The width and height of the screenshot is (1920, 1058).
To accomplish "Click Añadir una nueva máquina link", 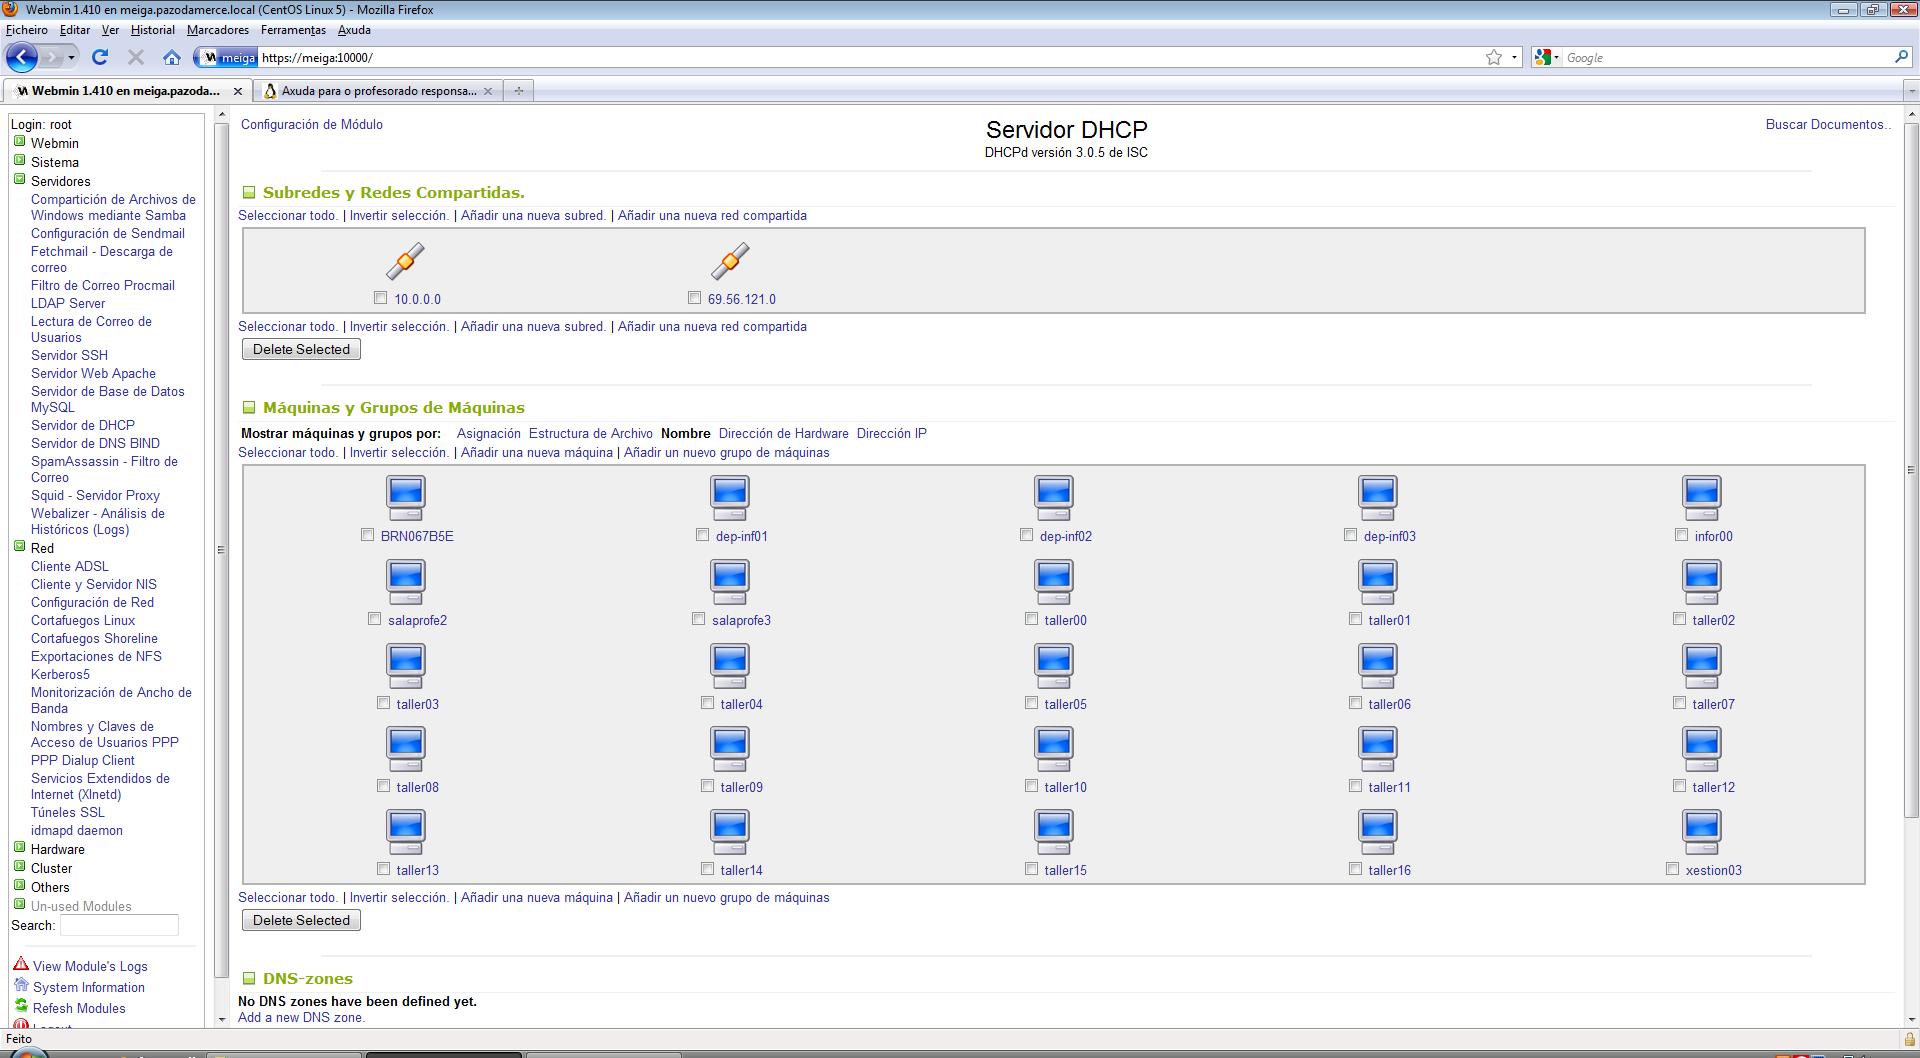I will pyautogui.click(x=536, y=453).
